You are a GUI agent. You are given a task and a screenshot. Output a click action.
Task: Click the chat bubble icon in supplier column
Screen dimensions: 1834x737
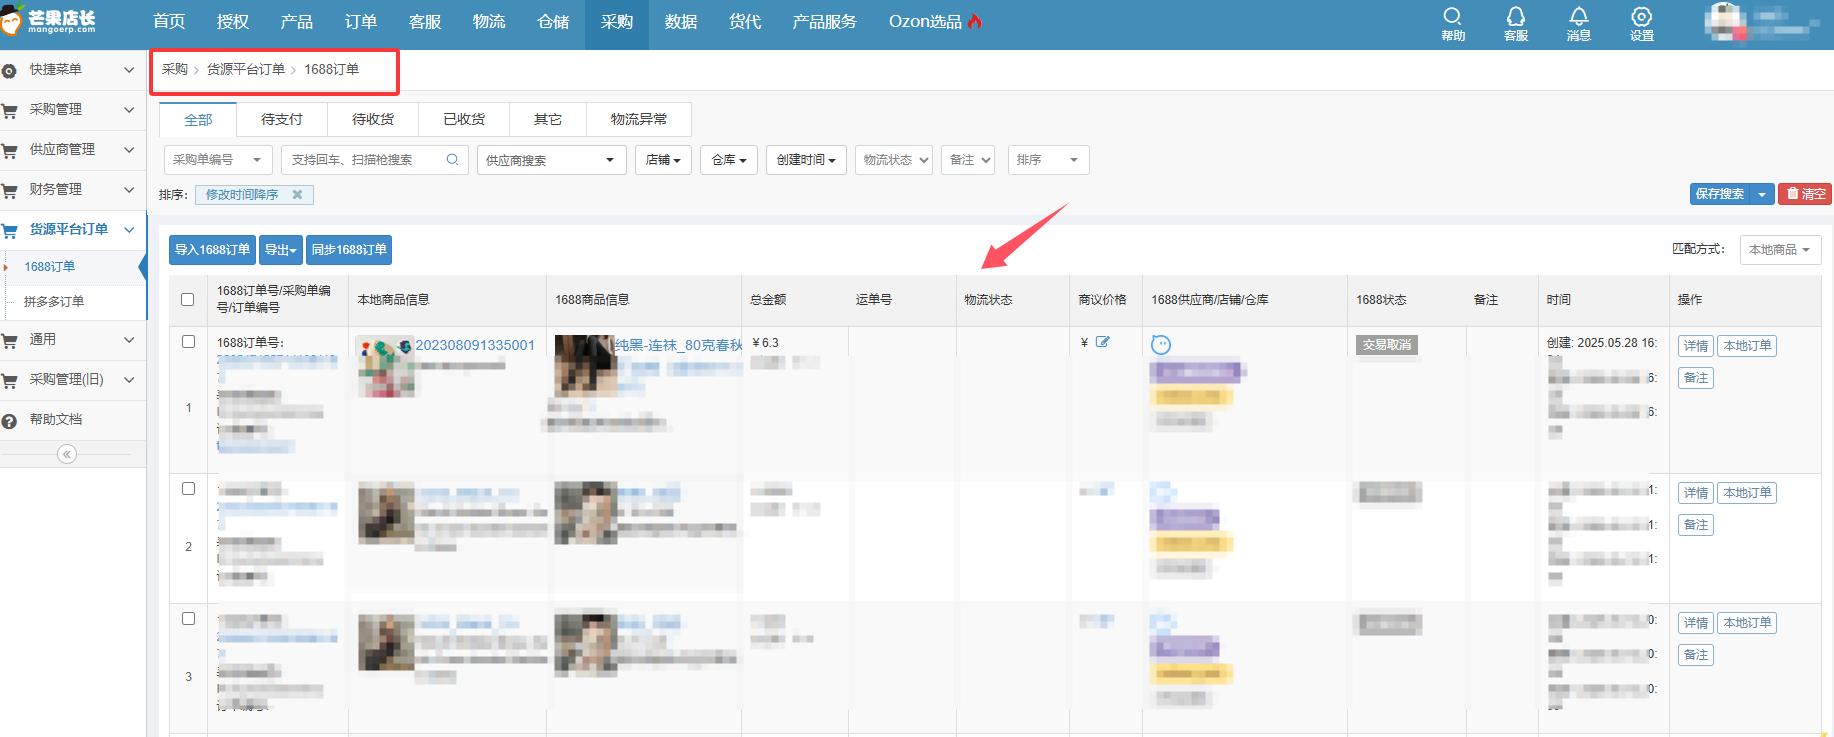[x=1160, y=345]
